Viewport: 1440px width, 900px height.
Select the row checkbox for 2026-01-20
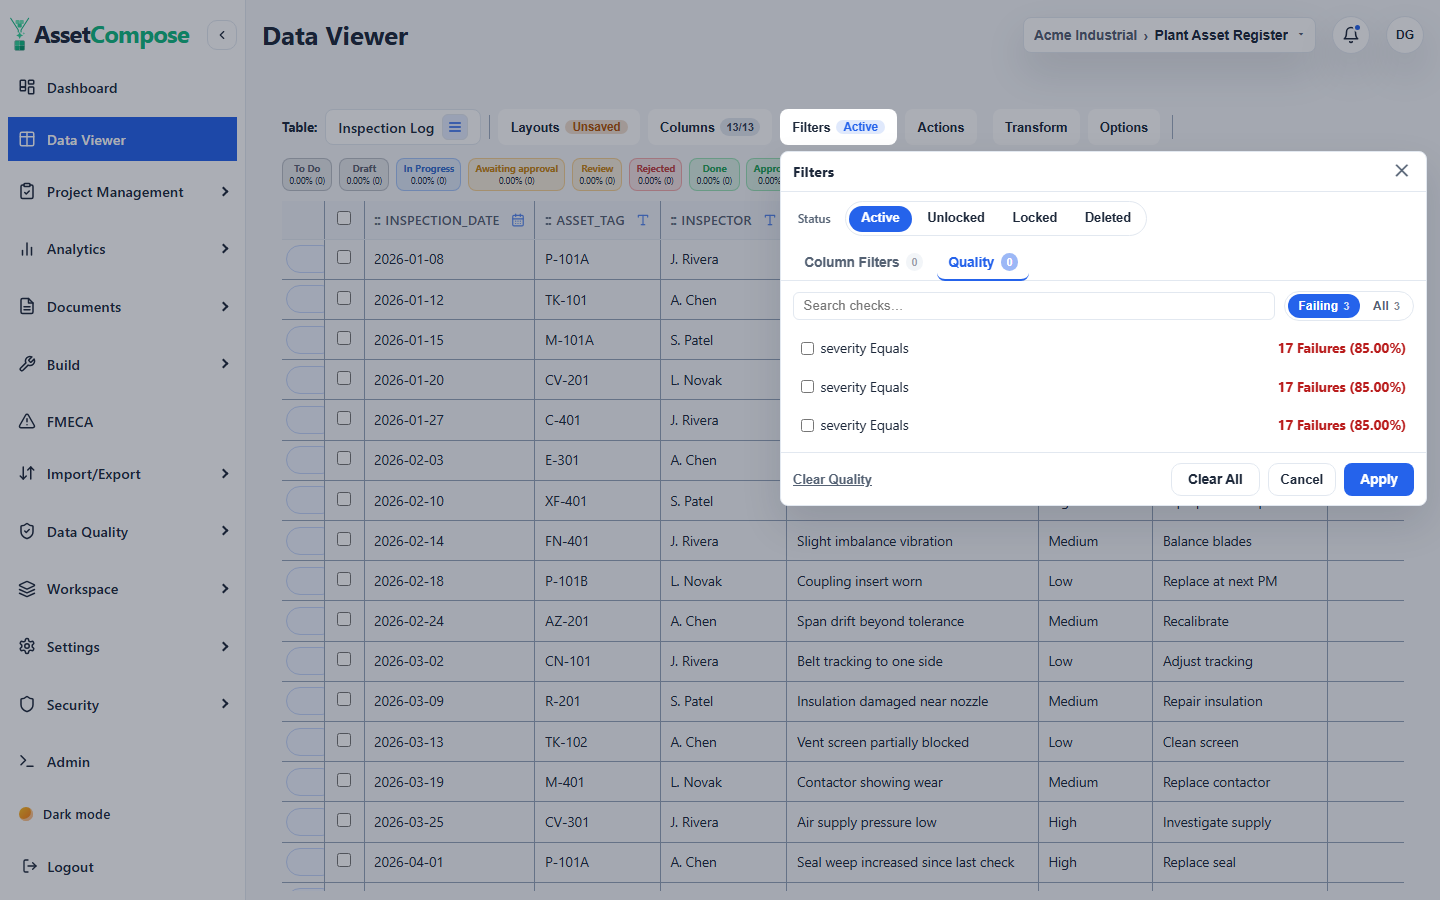pos(344,378)
